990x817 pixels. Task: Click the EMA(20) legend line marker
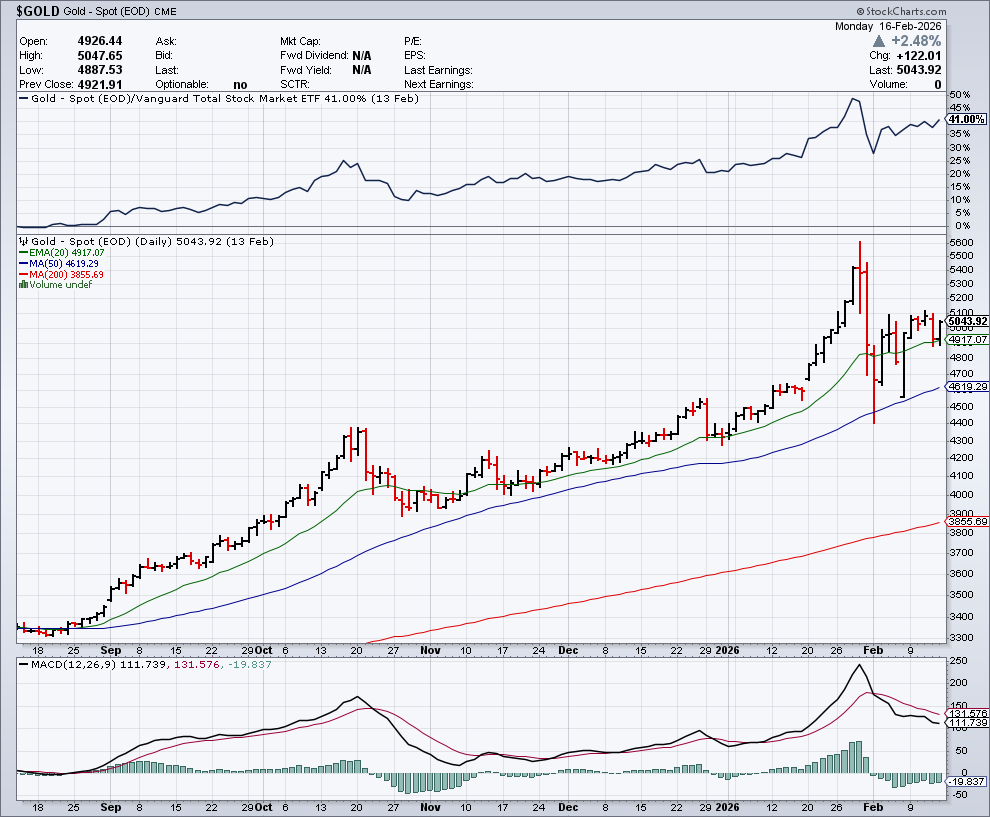tap(24, 253)
